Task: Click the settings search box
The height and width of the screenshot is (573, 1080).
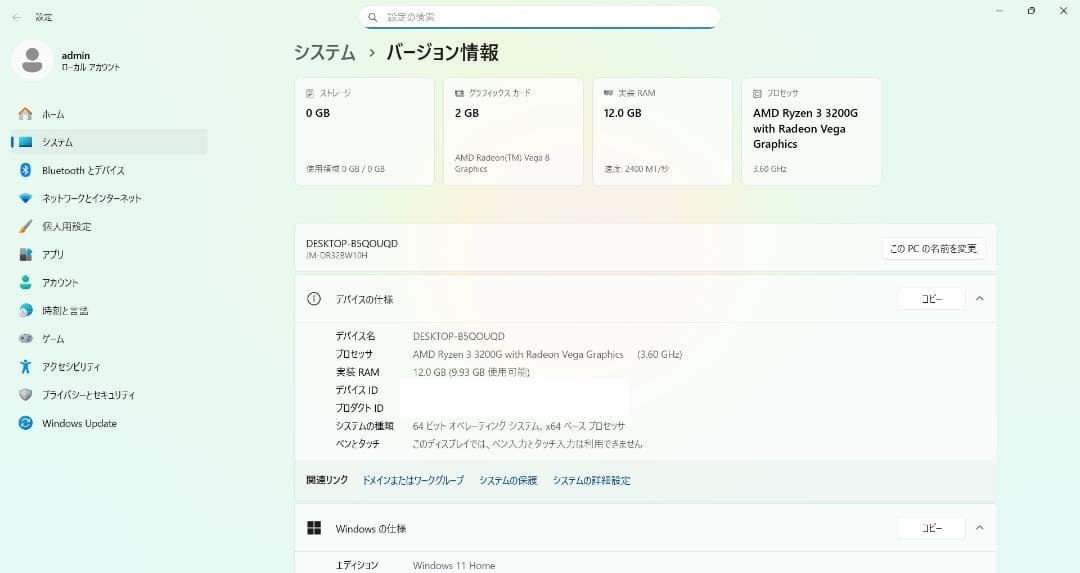Action: coord(539,17)
